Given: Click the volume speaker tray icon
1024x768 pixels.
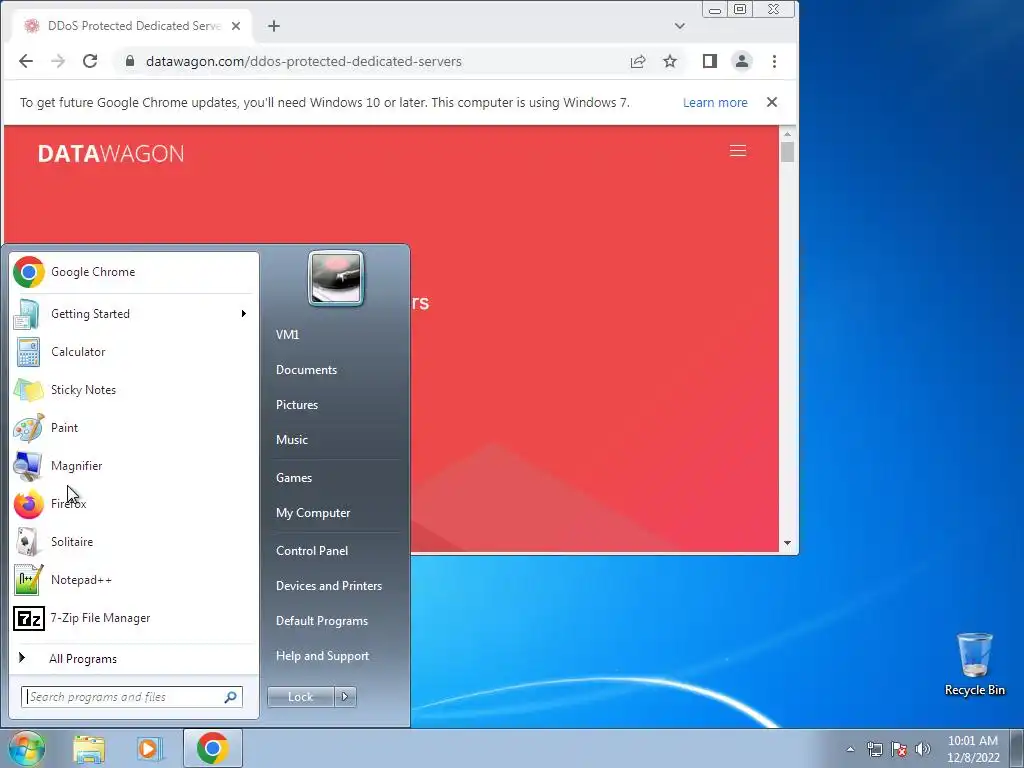Looking at the screenshot, I should point(923,749).
